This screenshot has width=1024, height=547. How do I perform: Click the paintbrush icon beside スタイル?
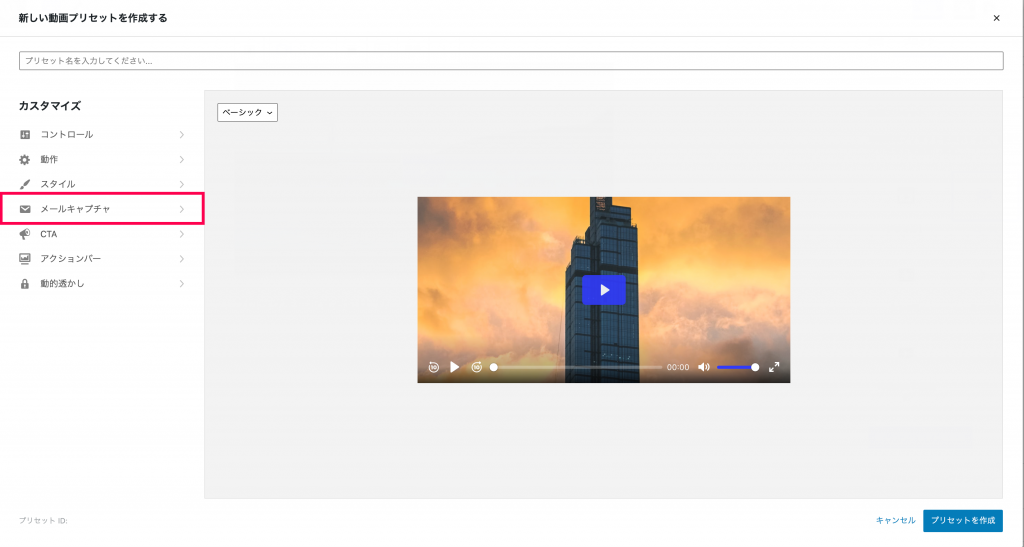click(x=25, y=184)
